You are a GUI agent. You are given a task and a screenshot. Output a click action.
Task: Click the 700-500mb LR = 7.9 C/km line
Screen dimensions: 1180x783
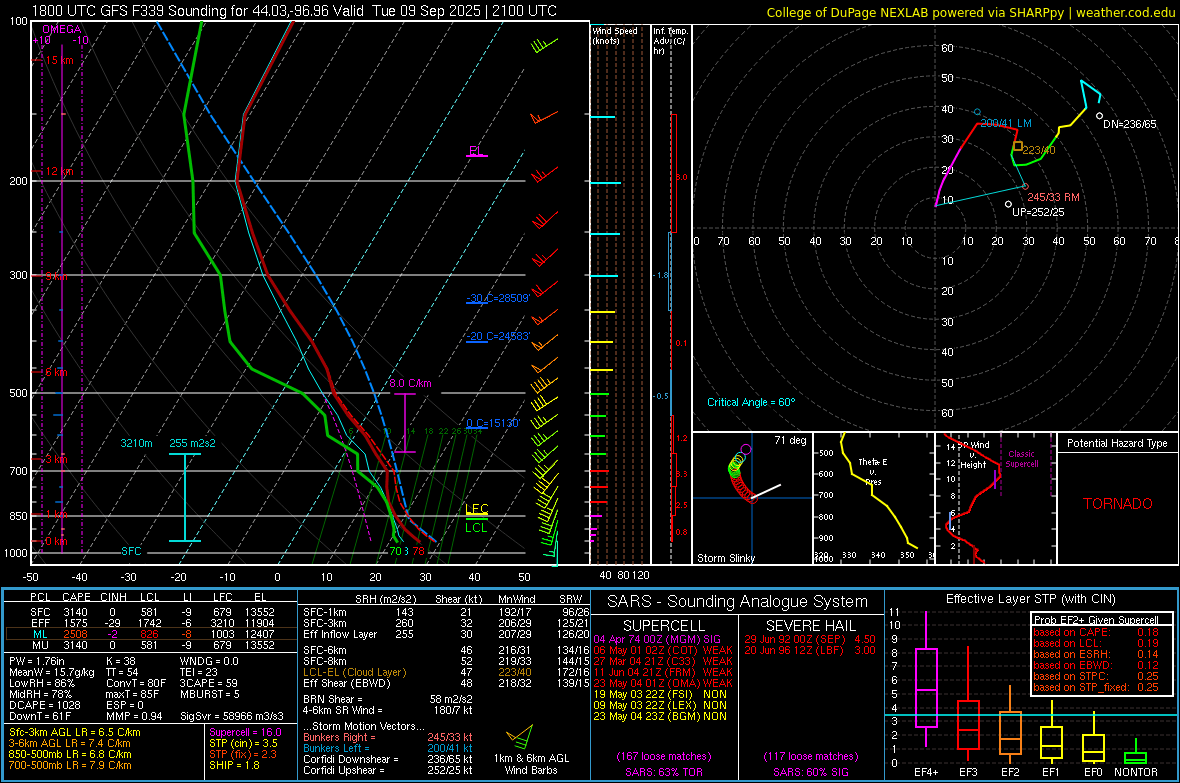(x=70, y=765)
